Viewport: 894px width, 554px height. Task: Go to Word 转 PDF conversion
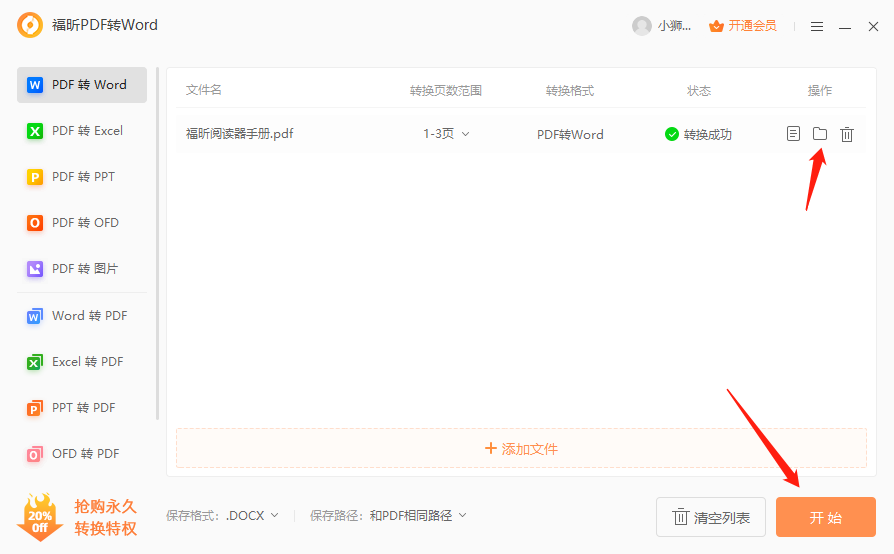[82, 316]
